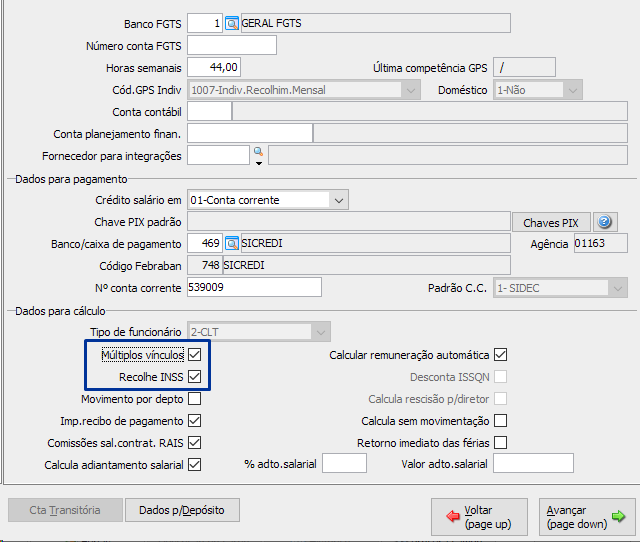Expand the Tipo de funcionário dropdown

[320, 331]
